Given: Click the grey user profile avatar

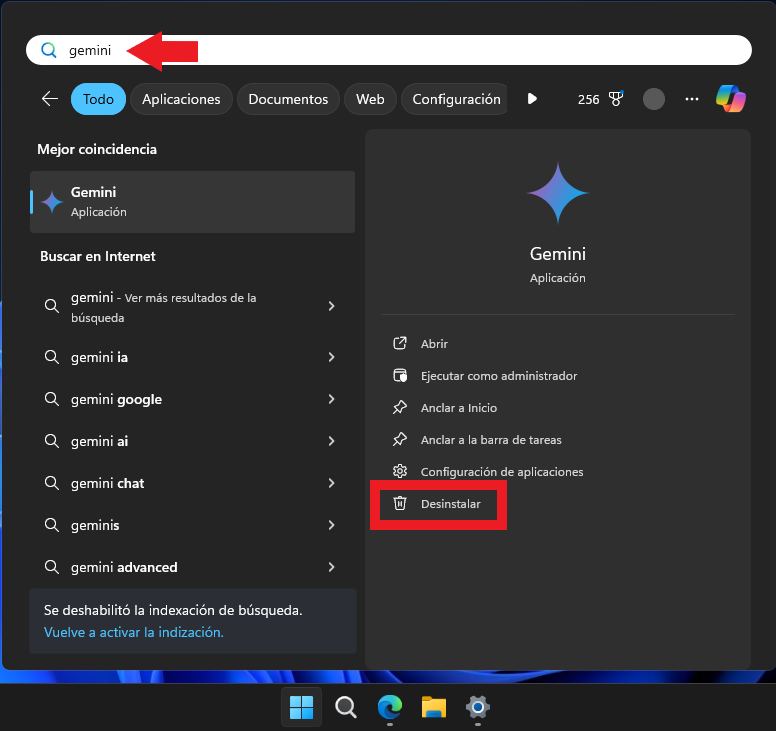Looking at the screenshot, I should [x=653, y=99].
